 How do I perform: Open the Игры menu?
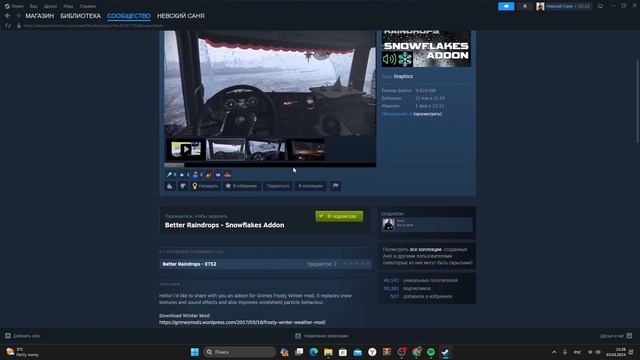click(x=68, y=6)
